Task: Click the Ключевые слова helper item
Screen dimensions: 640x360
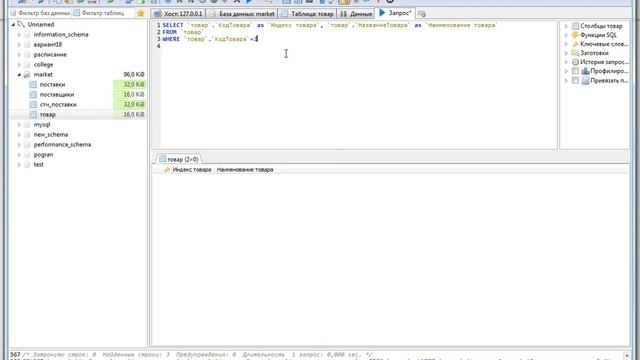Action: point(604,44)
